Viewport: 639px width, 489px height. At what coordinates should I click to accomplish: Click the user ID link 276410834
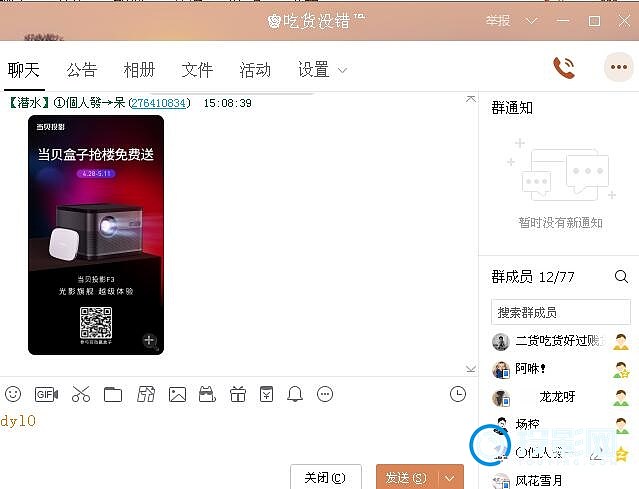point(158,103)
